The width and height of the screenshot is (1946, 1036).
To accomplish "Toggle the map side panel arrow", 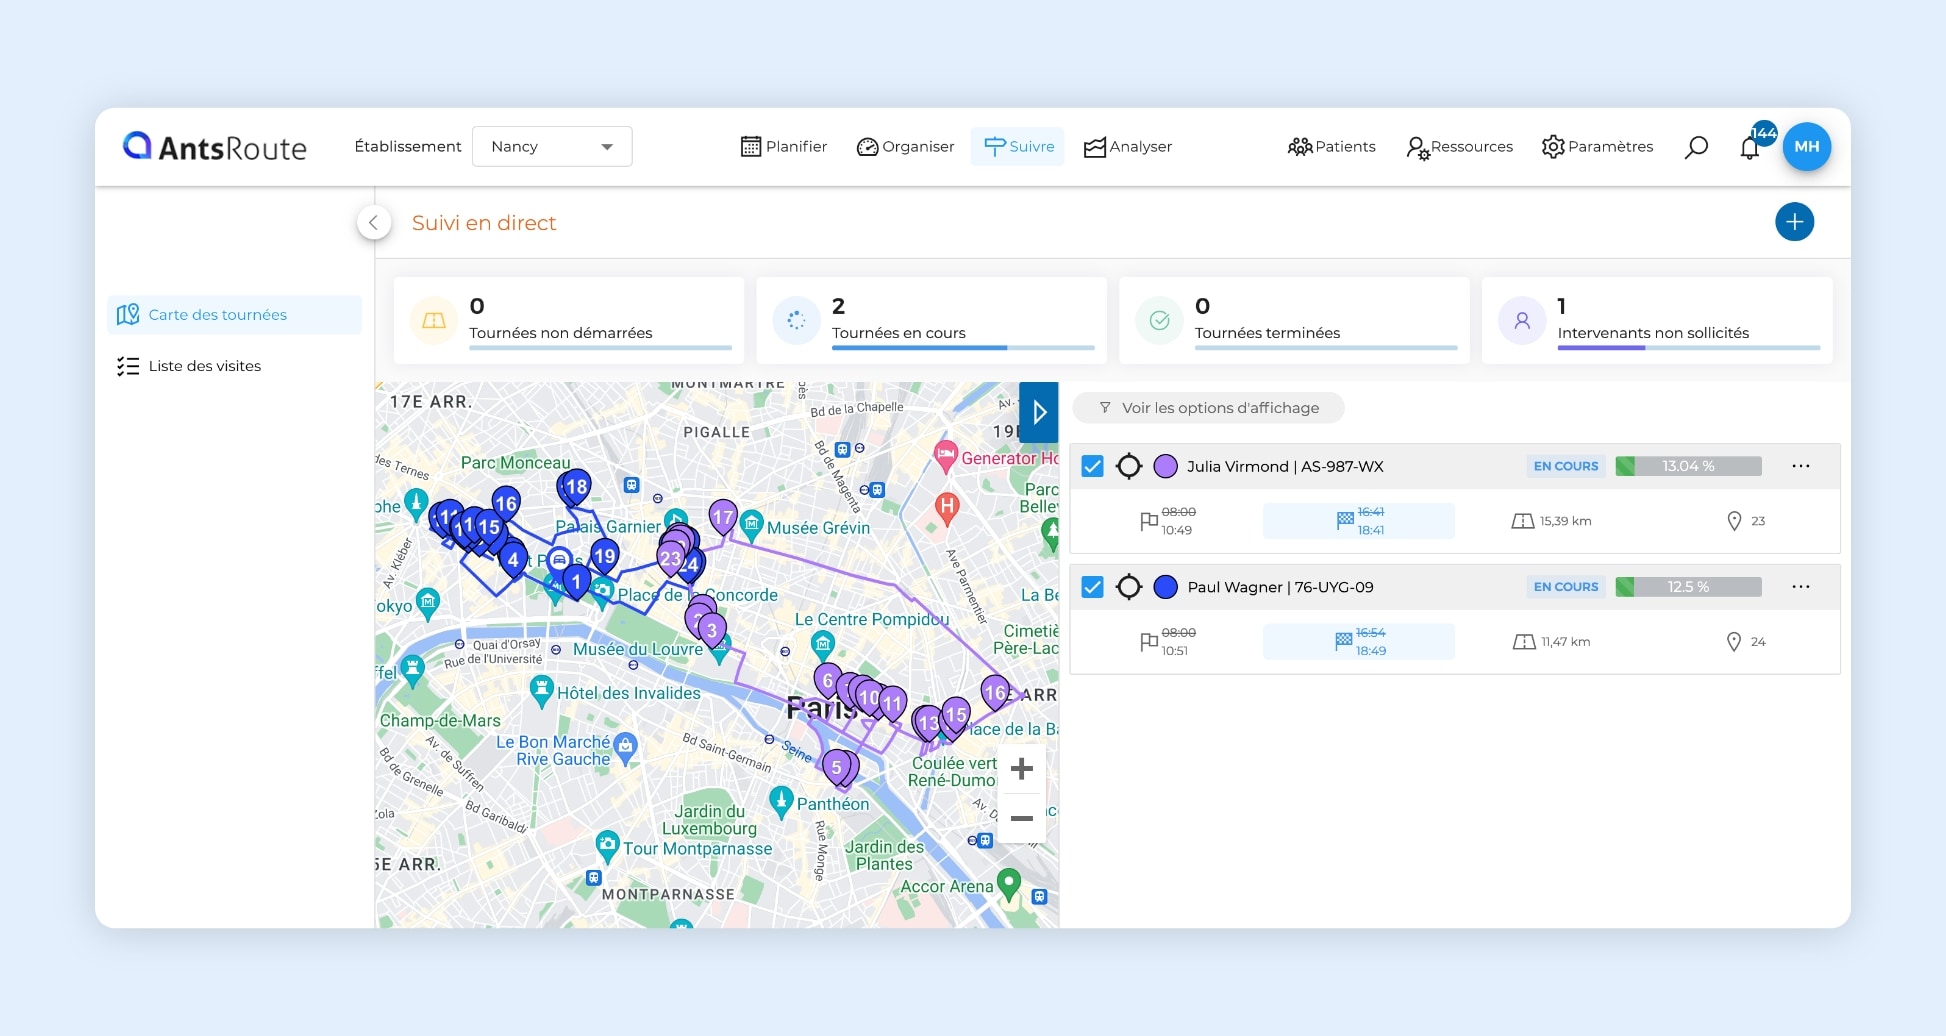I will [1039, 411].
